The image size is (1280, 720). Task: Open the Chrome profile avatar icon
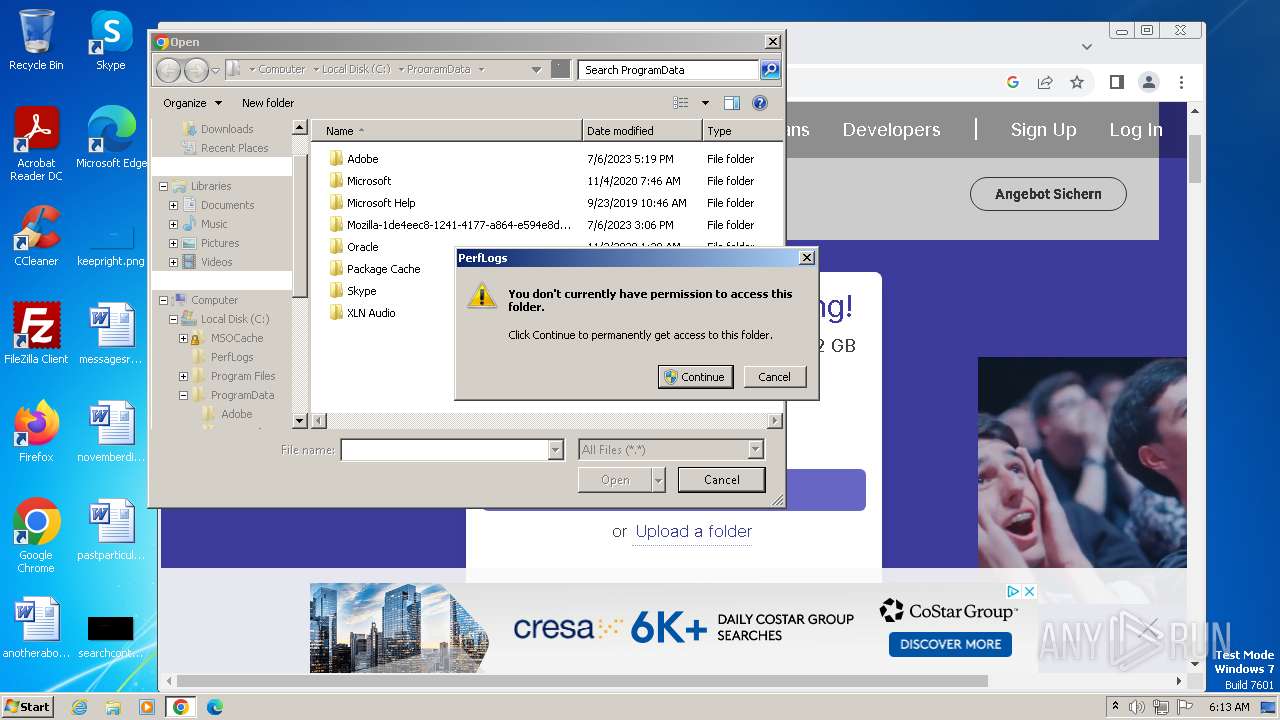[1149, 82]
